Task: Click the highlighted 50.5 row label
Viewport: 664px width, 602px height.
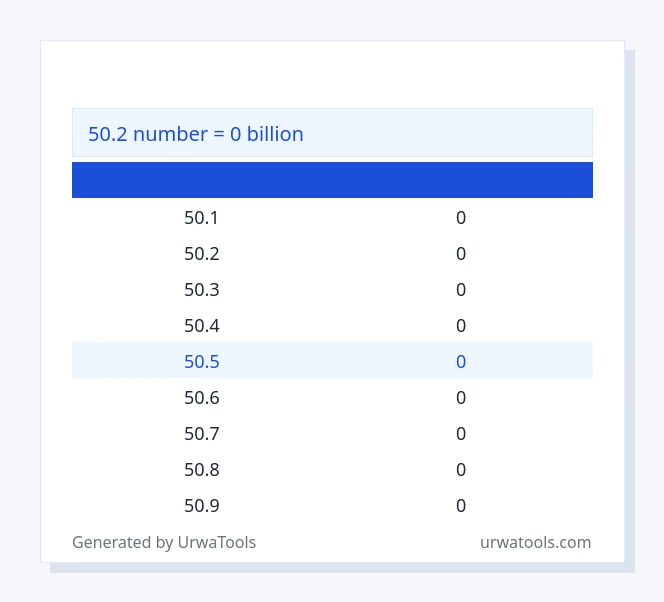Action: tap(202, 362)
